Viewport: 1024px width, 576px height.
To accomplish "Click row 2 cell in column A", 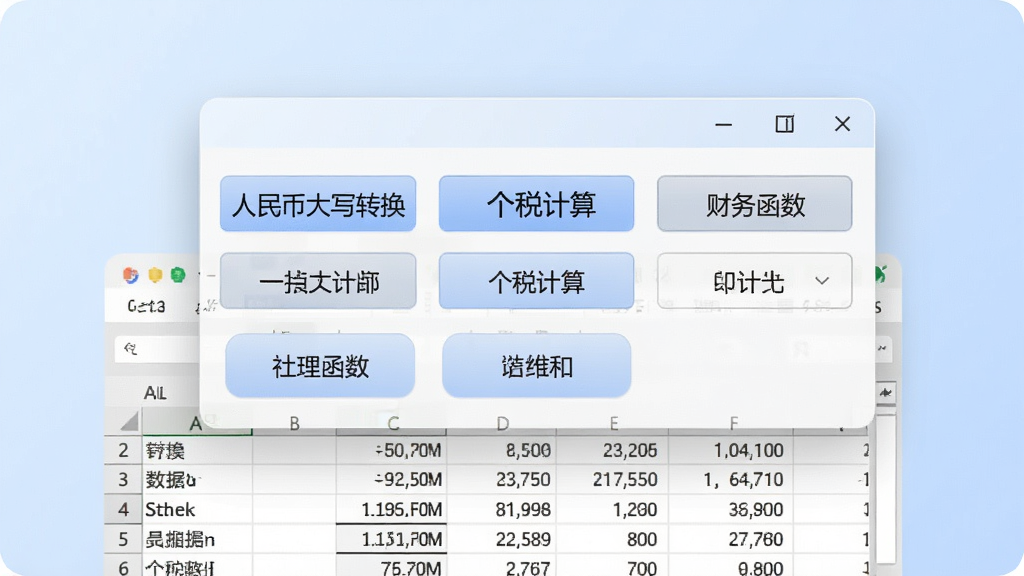I will [197, 450].
